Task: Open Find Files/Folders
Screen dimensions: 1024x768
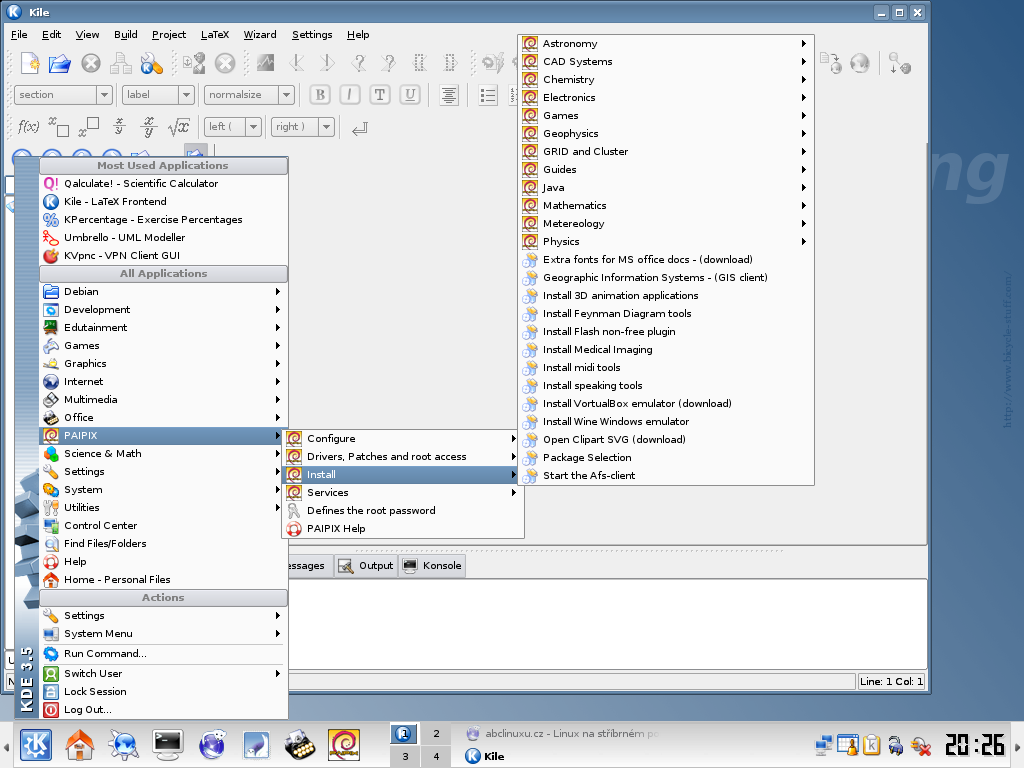Action: [x=163, y=543]
